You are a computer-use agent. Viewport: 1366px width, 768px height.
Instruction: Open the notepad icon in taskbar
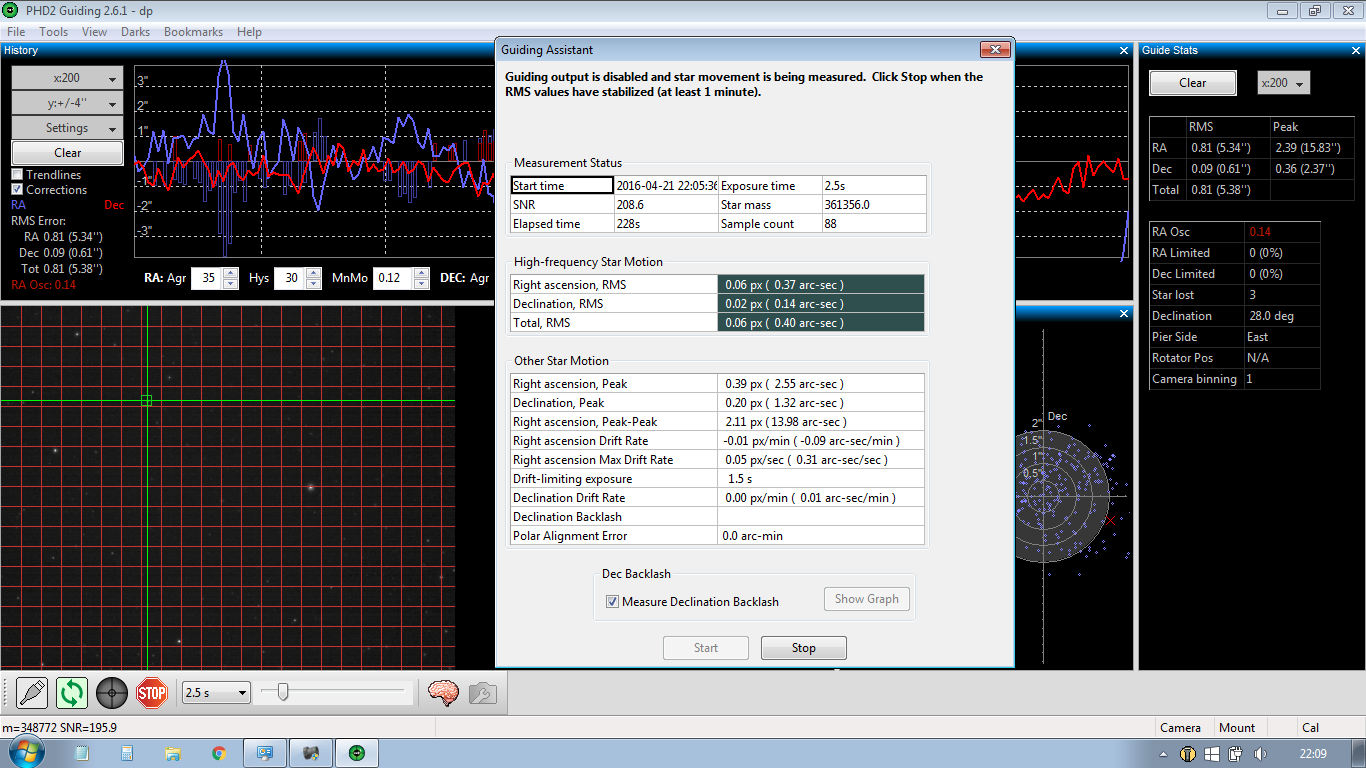pyautogui.click(x=81, y=753)
